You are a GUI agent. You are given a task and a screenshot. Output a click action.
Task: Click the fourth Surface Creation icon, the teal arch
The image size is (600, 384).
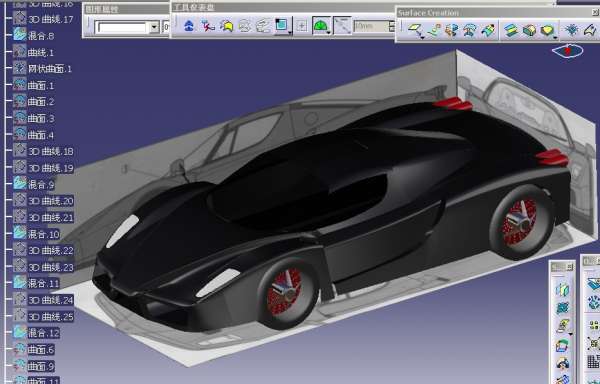coord(470,30)
